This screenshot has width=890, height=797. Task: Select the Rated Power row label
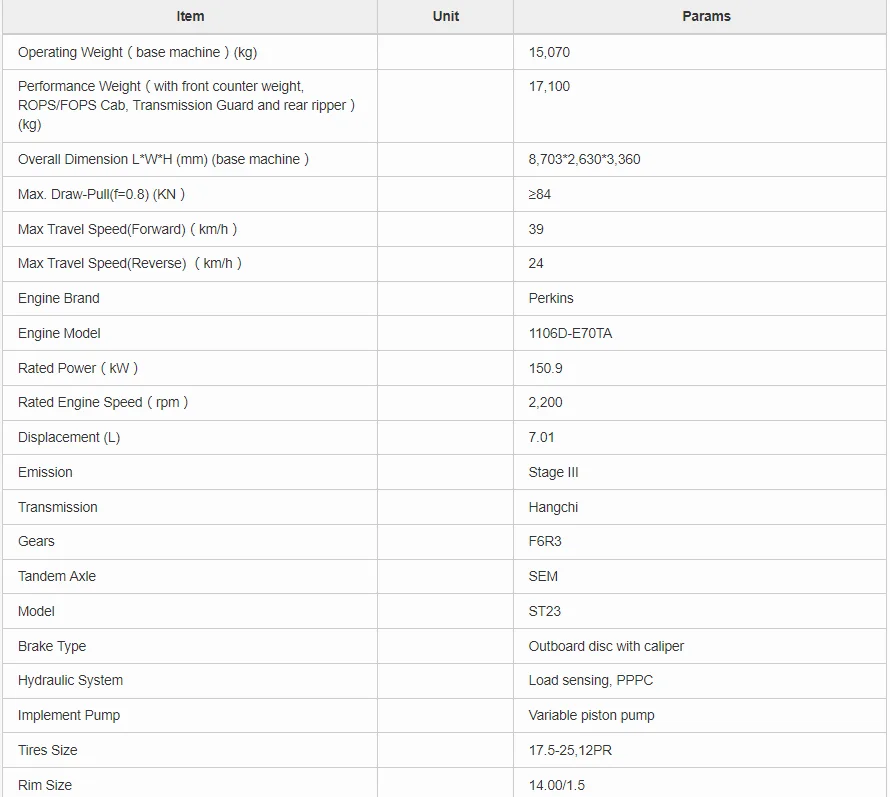[x=78, y=368]
